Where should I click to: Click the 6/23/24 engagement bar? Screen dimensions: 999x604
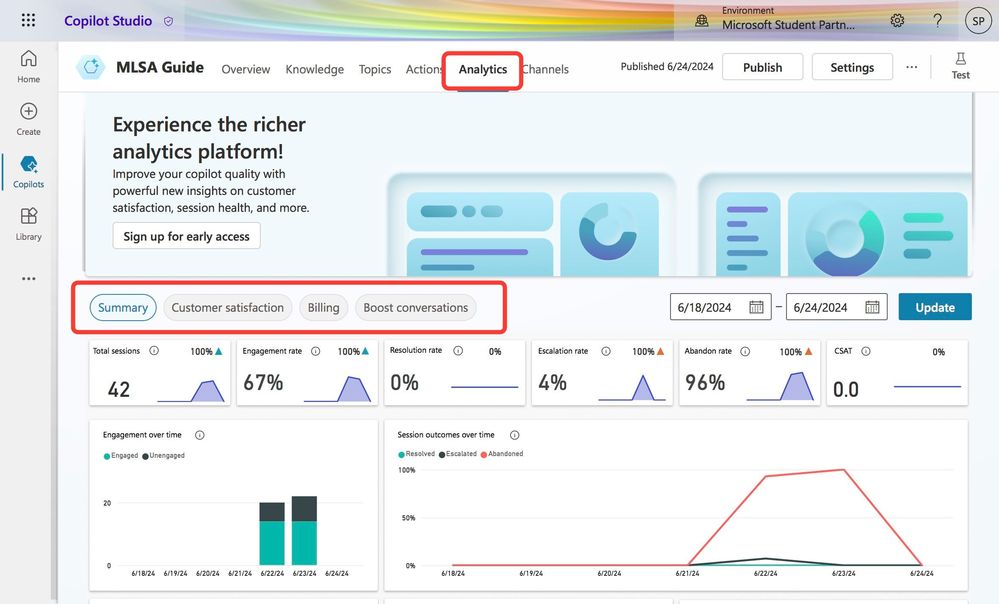pyautogui.click(x=305, y=530)
